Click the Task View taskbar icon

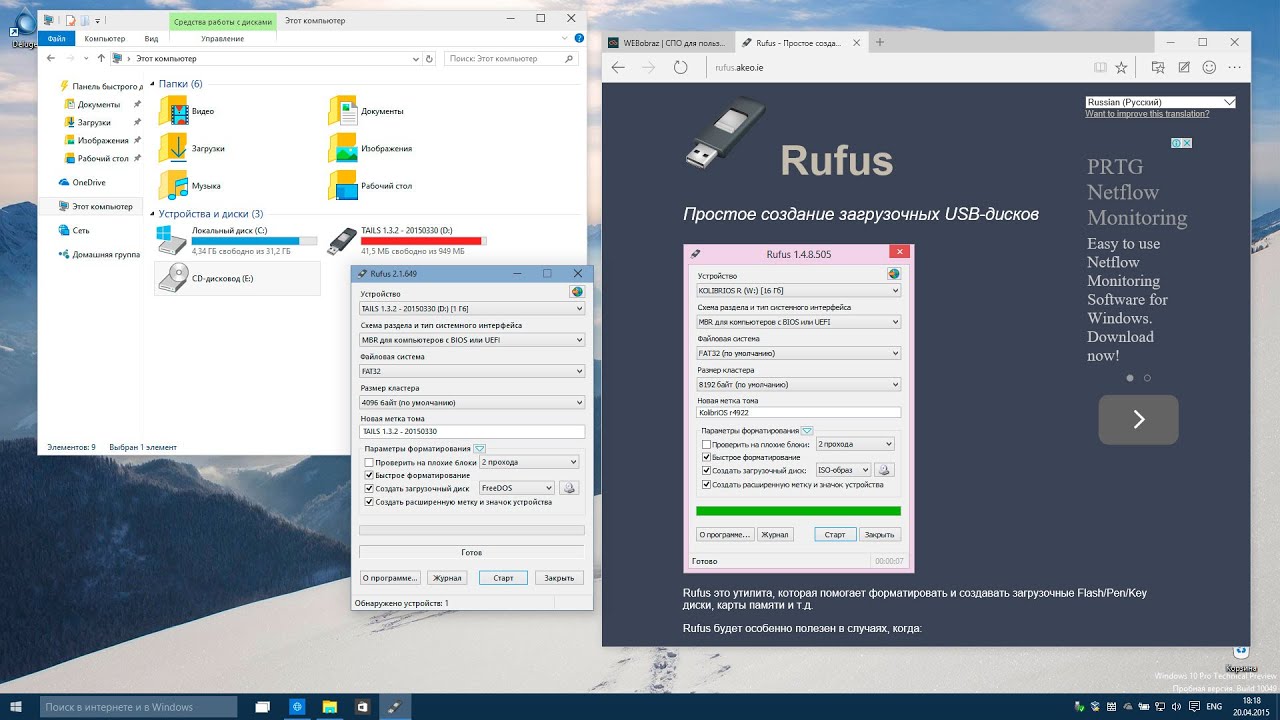point(262,707)
